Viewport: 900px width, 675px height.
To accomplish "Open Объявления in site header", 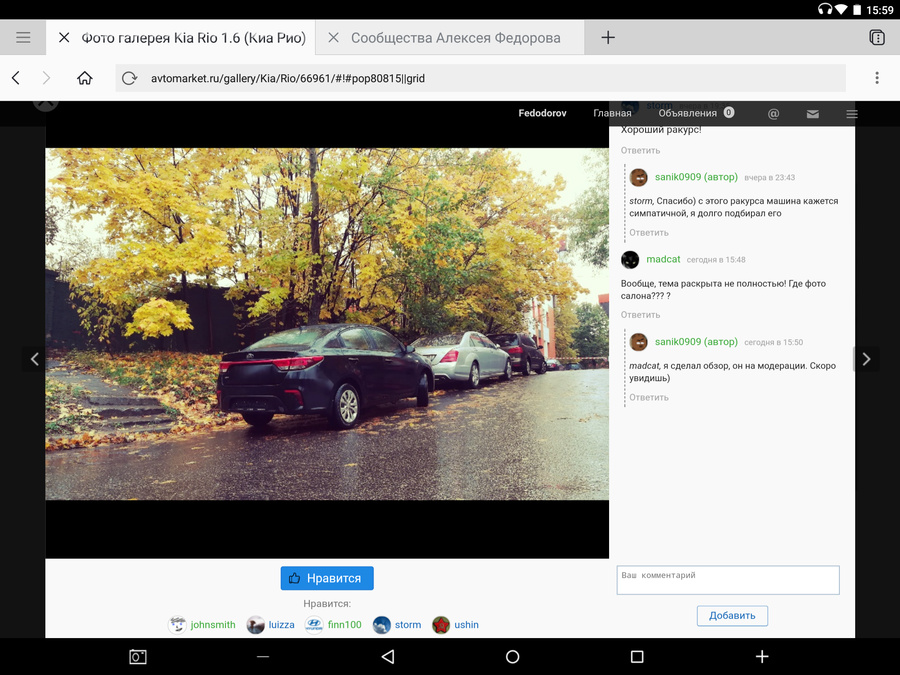I will coord(688,113).
